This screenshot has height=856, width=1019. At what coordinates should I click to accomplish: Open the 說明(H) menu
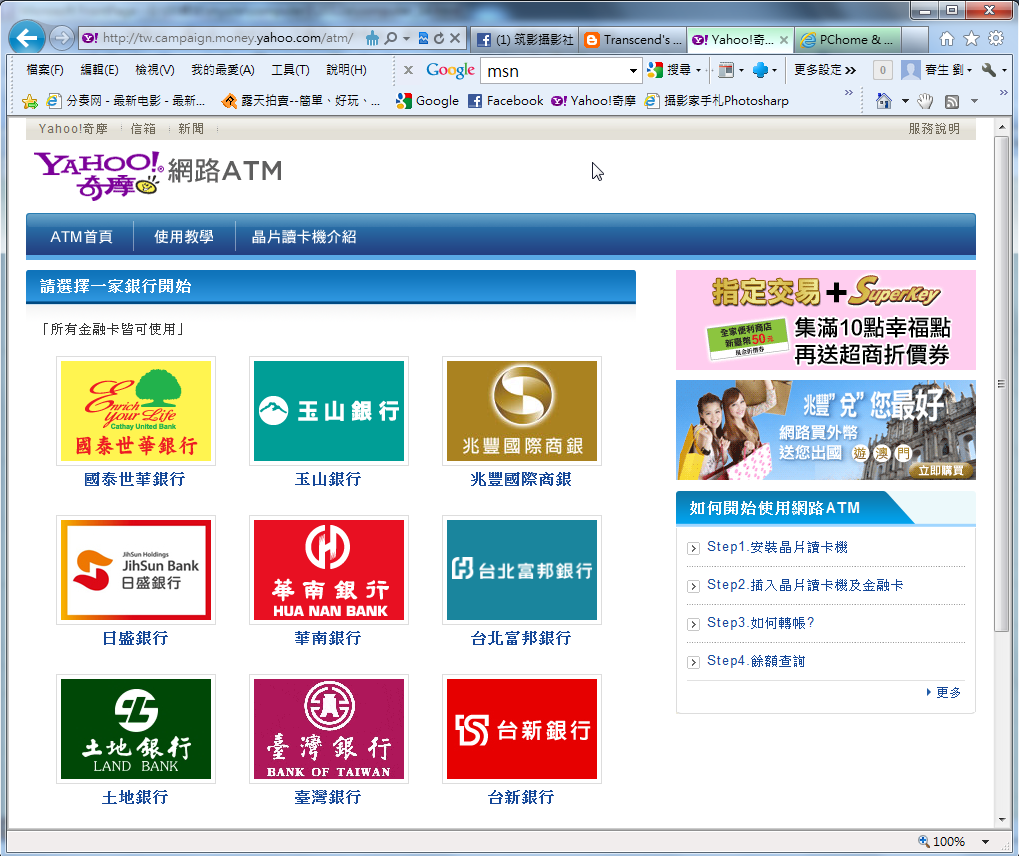coord(346,70)
